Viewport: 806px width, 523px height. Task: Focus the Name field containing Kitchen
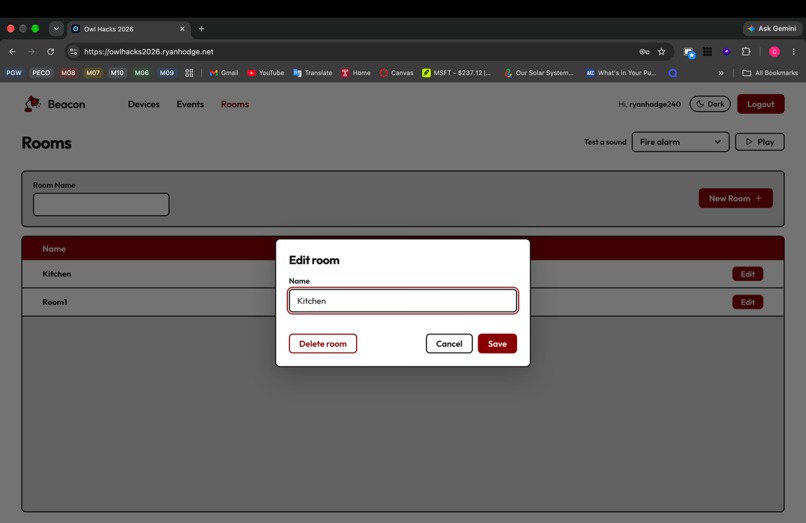click(x=402, y=301)
